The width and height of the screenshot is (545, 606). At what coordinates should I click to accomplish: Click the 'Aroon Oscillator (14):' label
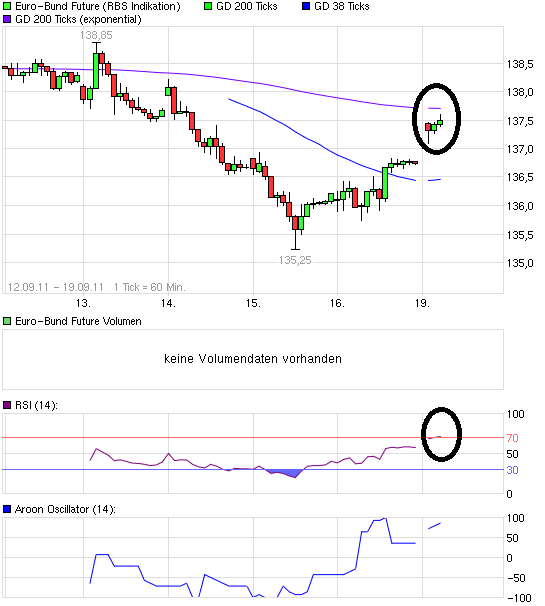(x=65, y=509)
